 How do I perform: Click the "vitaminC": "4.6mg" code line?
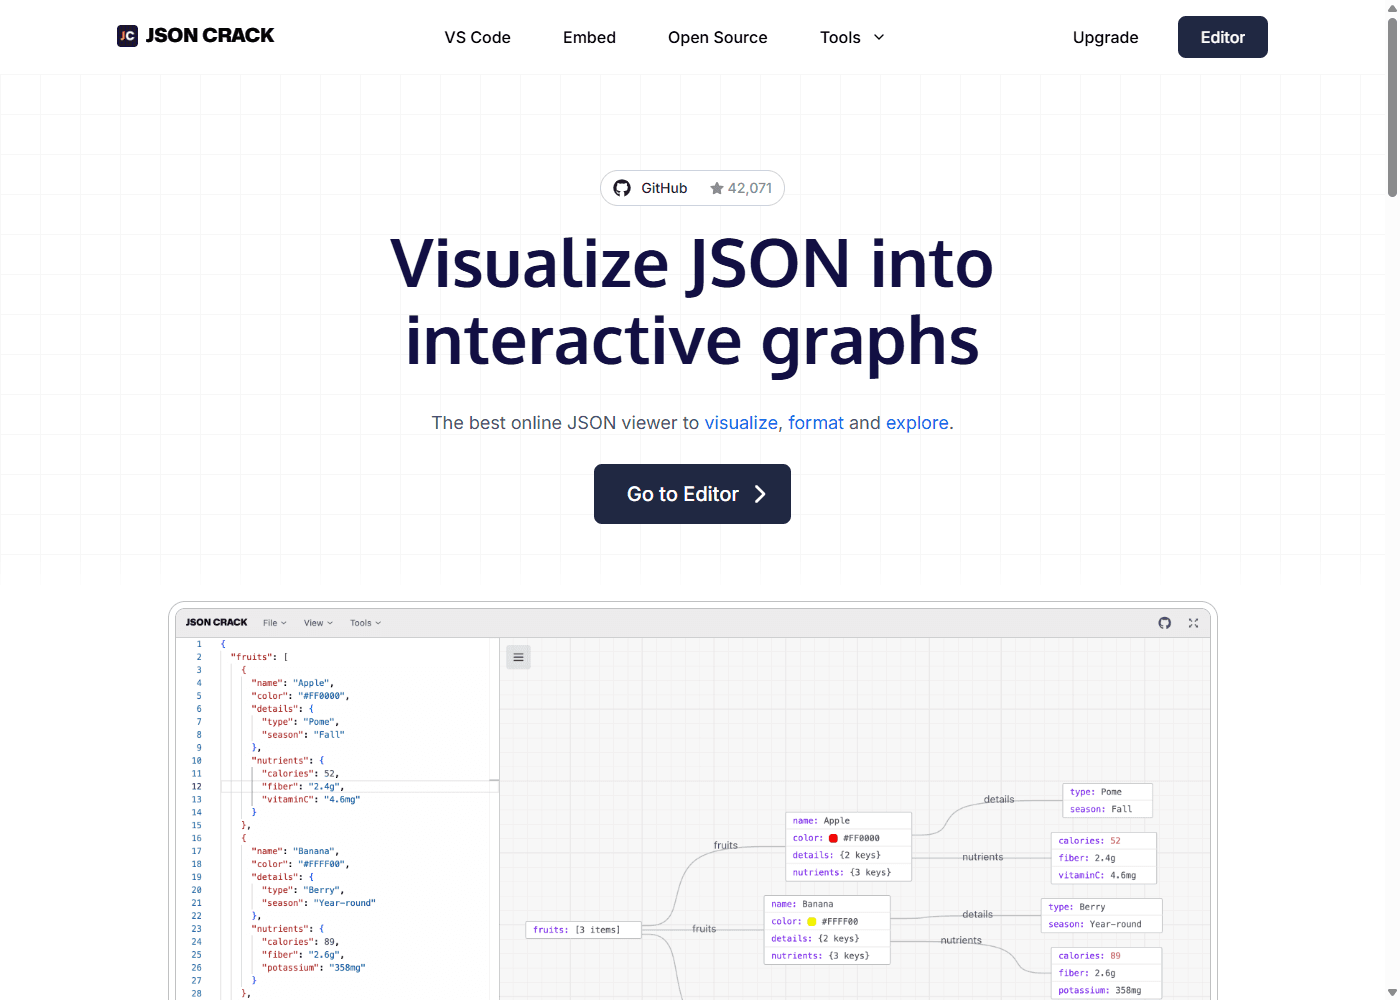pos(311,799)
